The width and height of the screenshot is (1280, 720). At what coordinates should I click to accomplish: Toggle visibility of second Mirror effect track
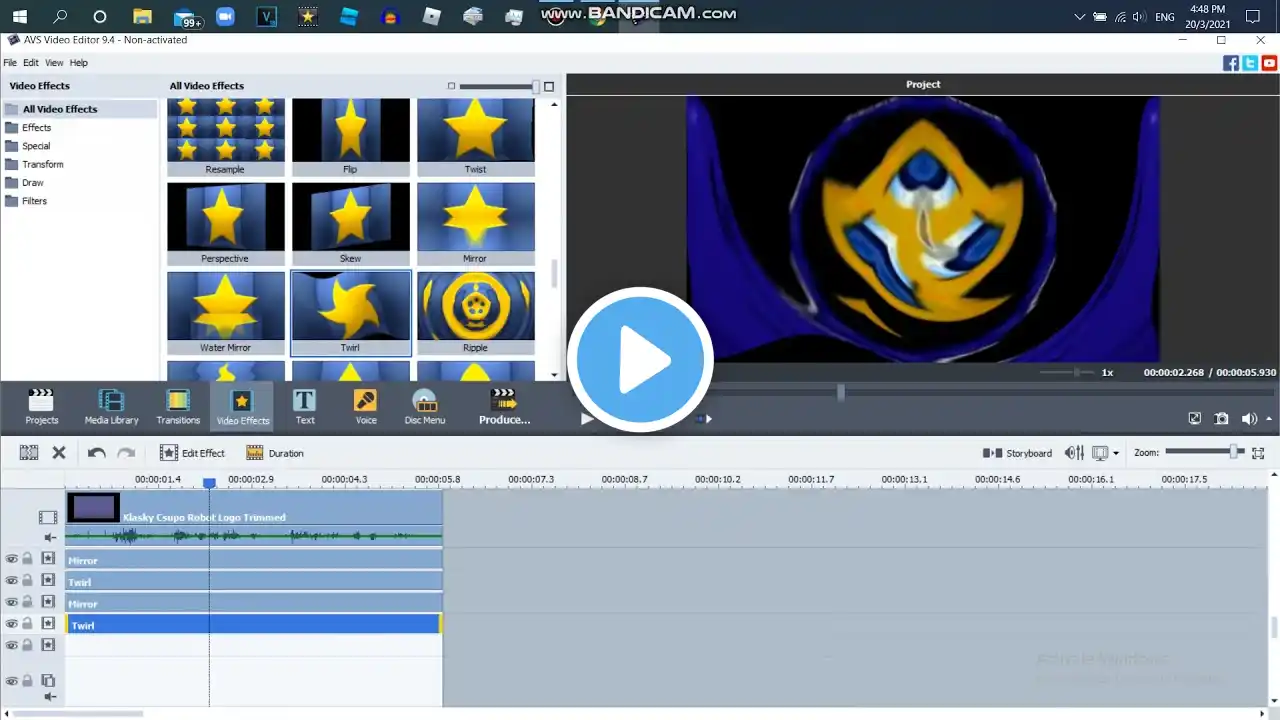(11, 602)
